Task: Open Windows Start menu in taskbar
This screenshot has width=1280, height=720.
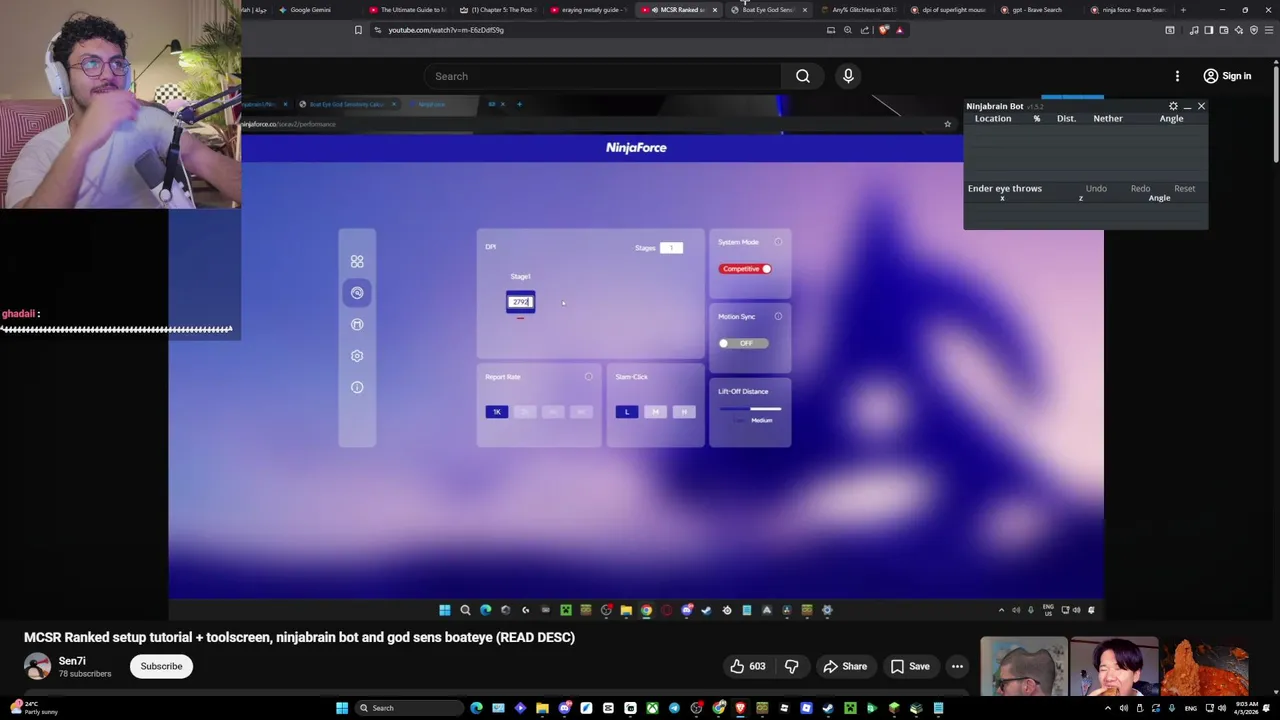Action: click(342, 708)
